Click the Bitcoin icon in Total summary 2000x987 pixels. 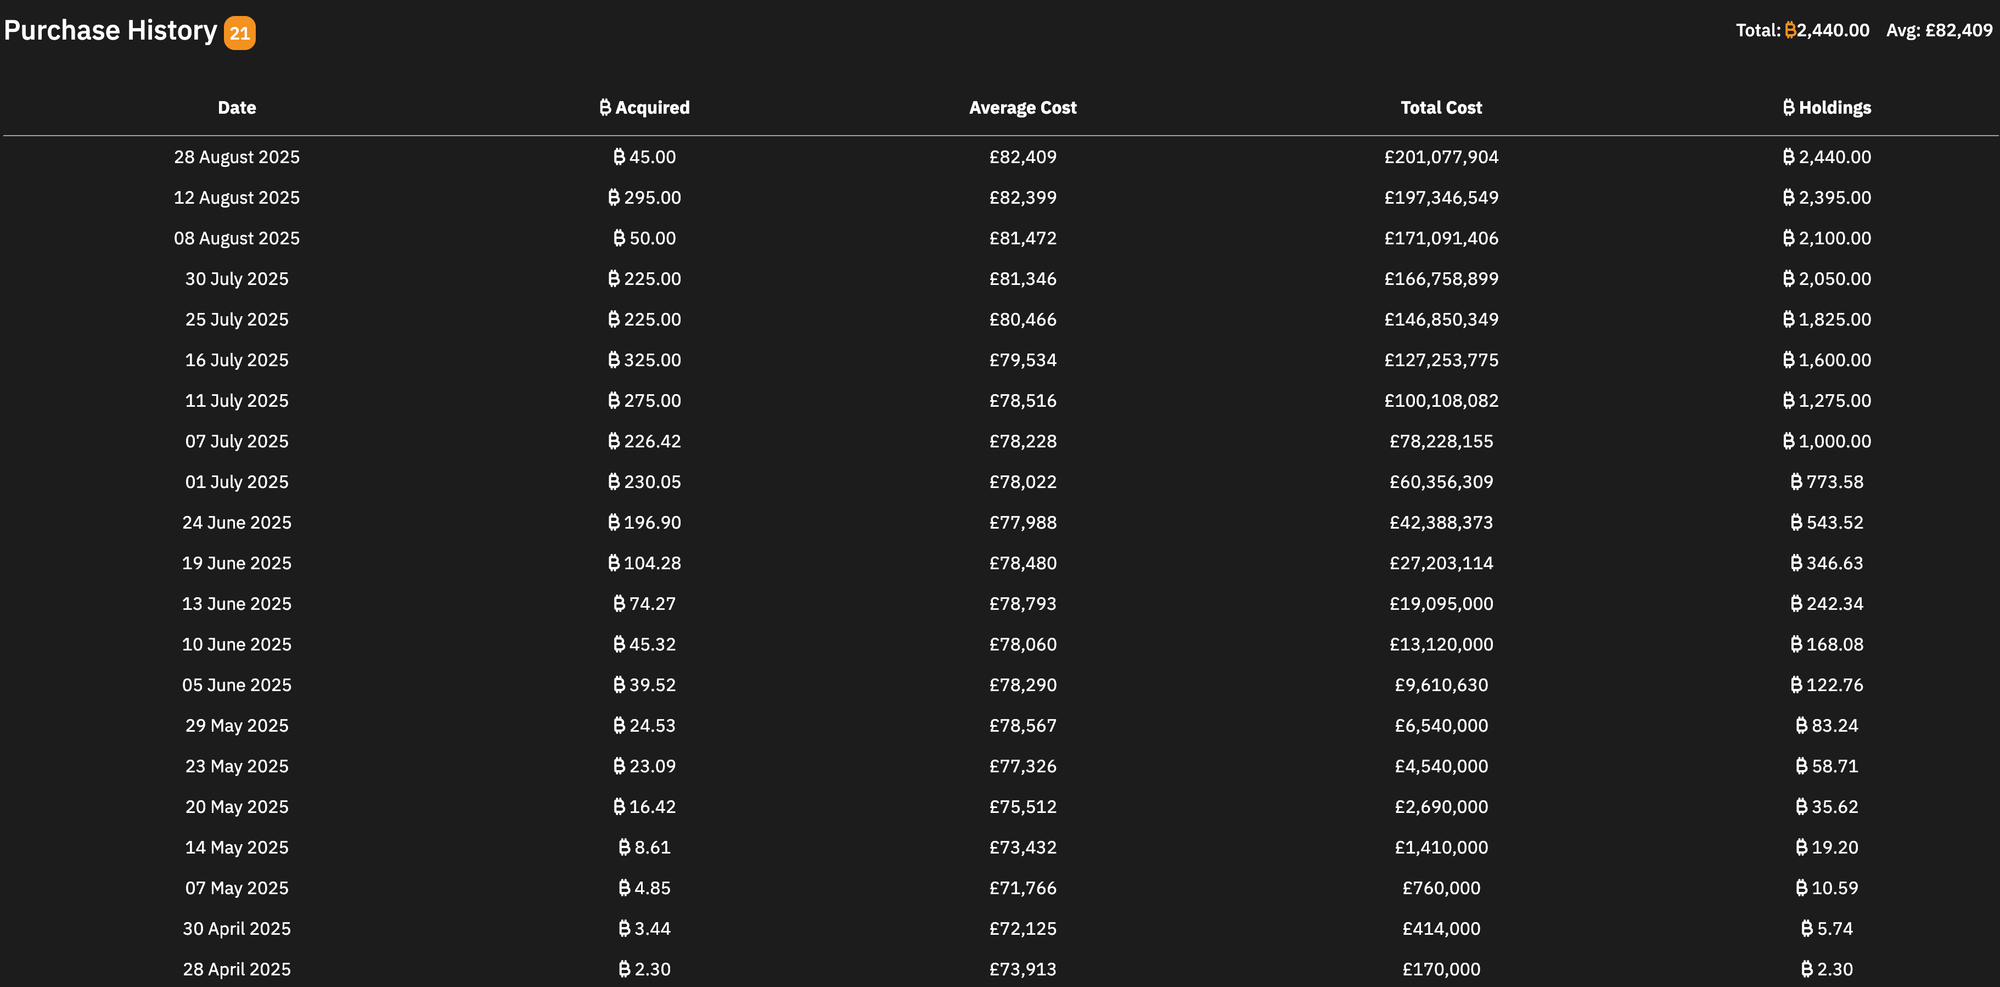click(1790, 31)
